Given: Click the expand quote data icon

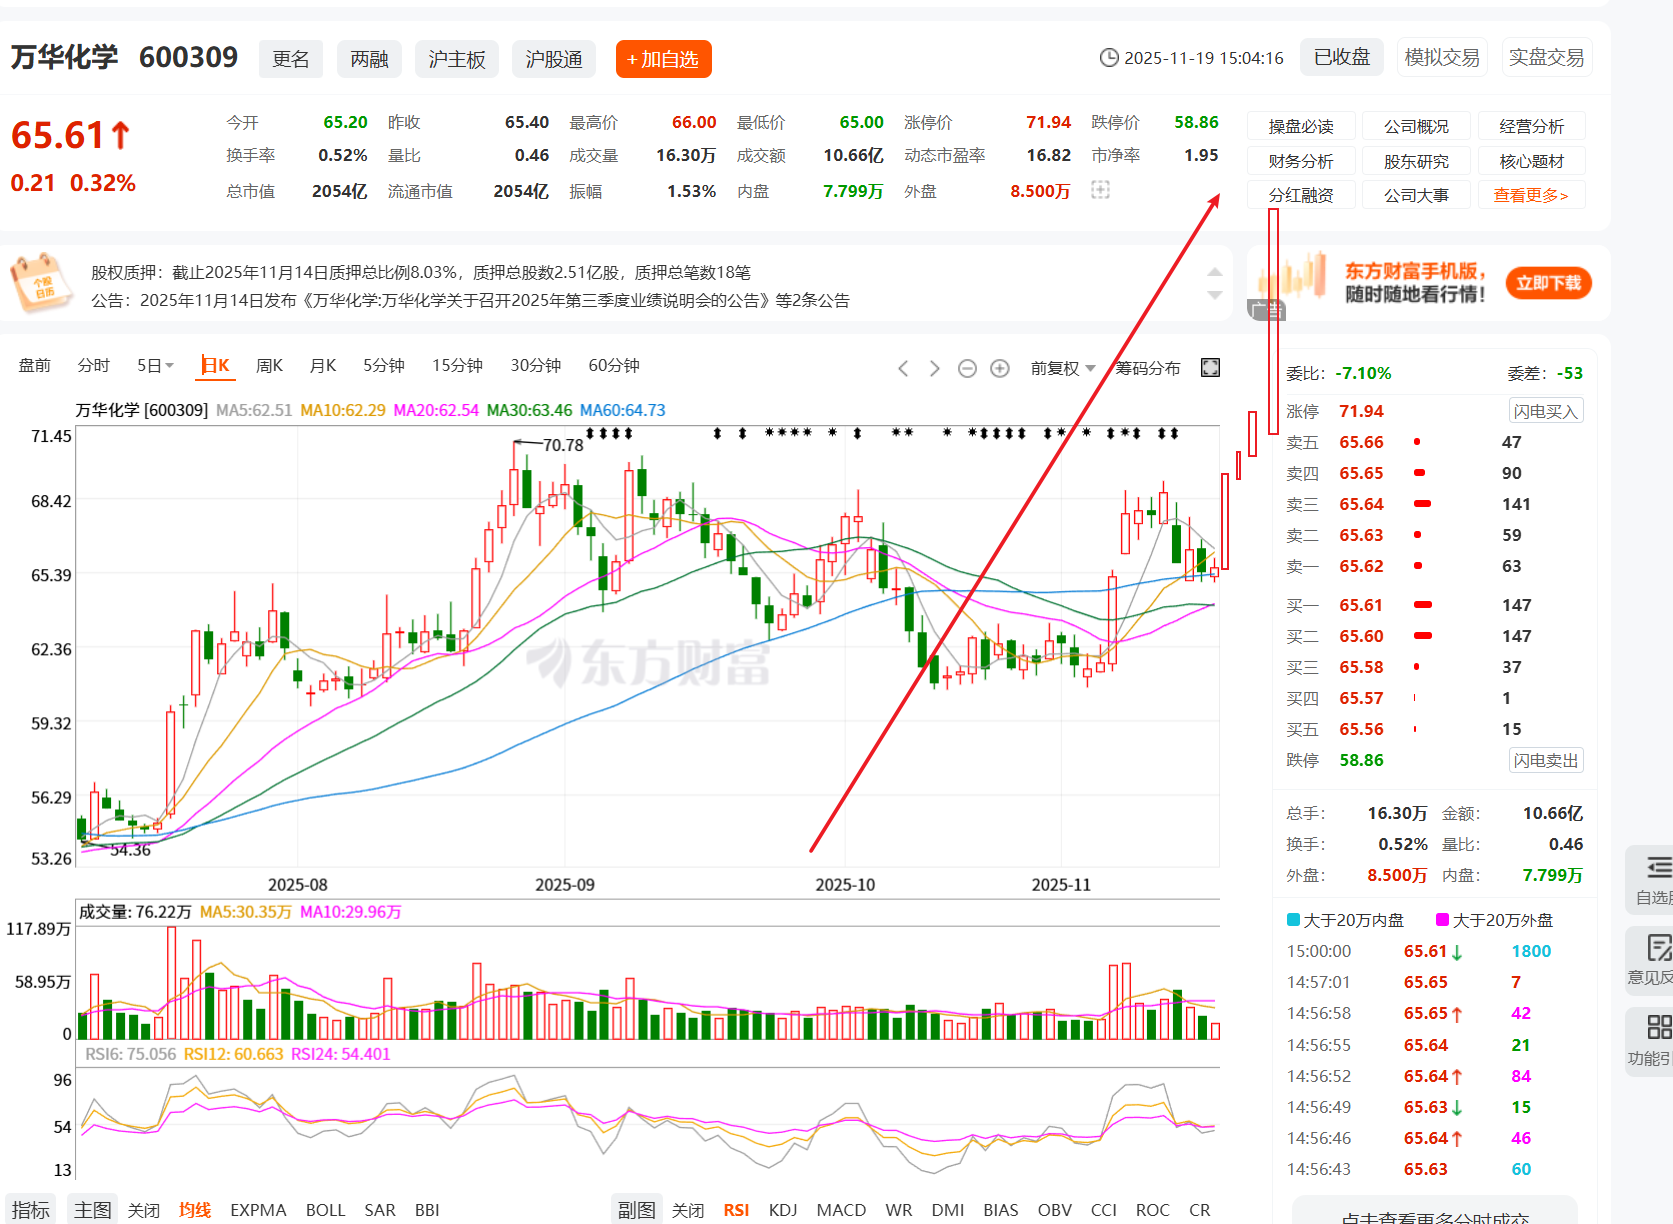Looking at the screenshot, I should tap(1100, 190).
